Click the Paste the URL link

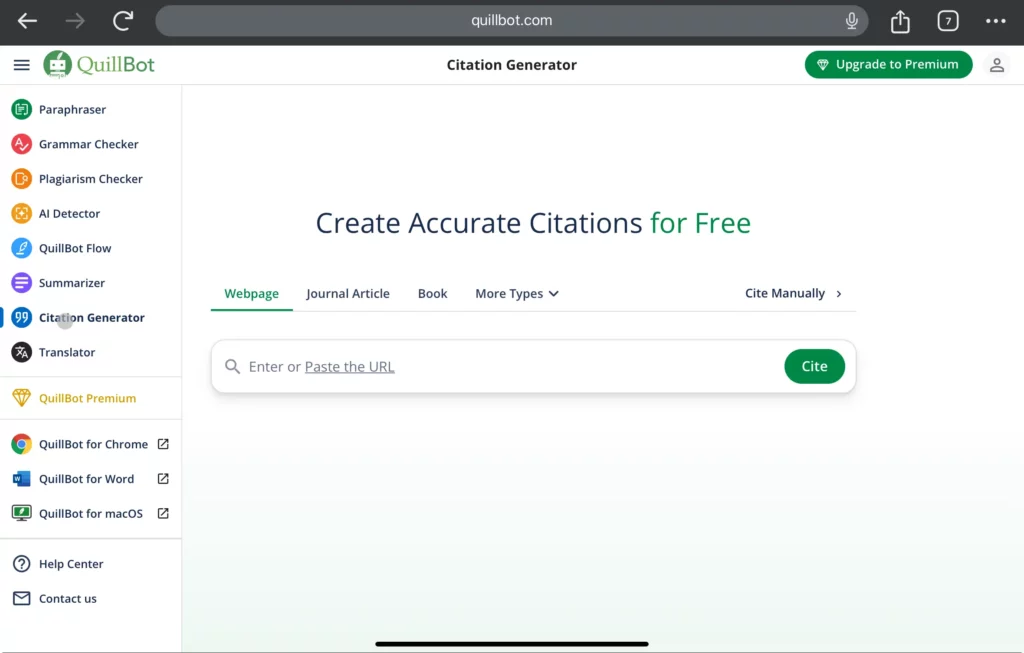[x=349, y=367]
